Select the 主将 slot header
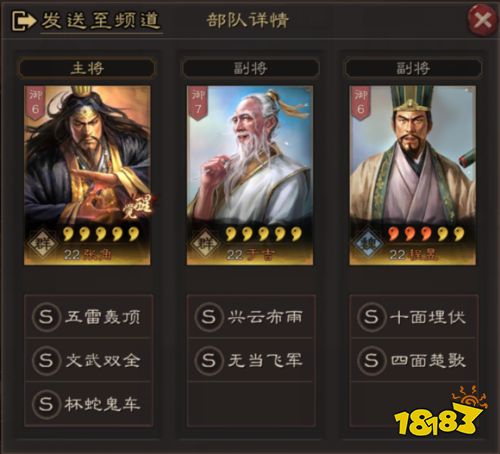Image resolution: width=500 pixels, height=454 pixels. 87,68
